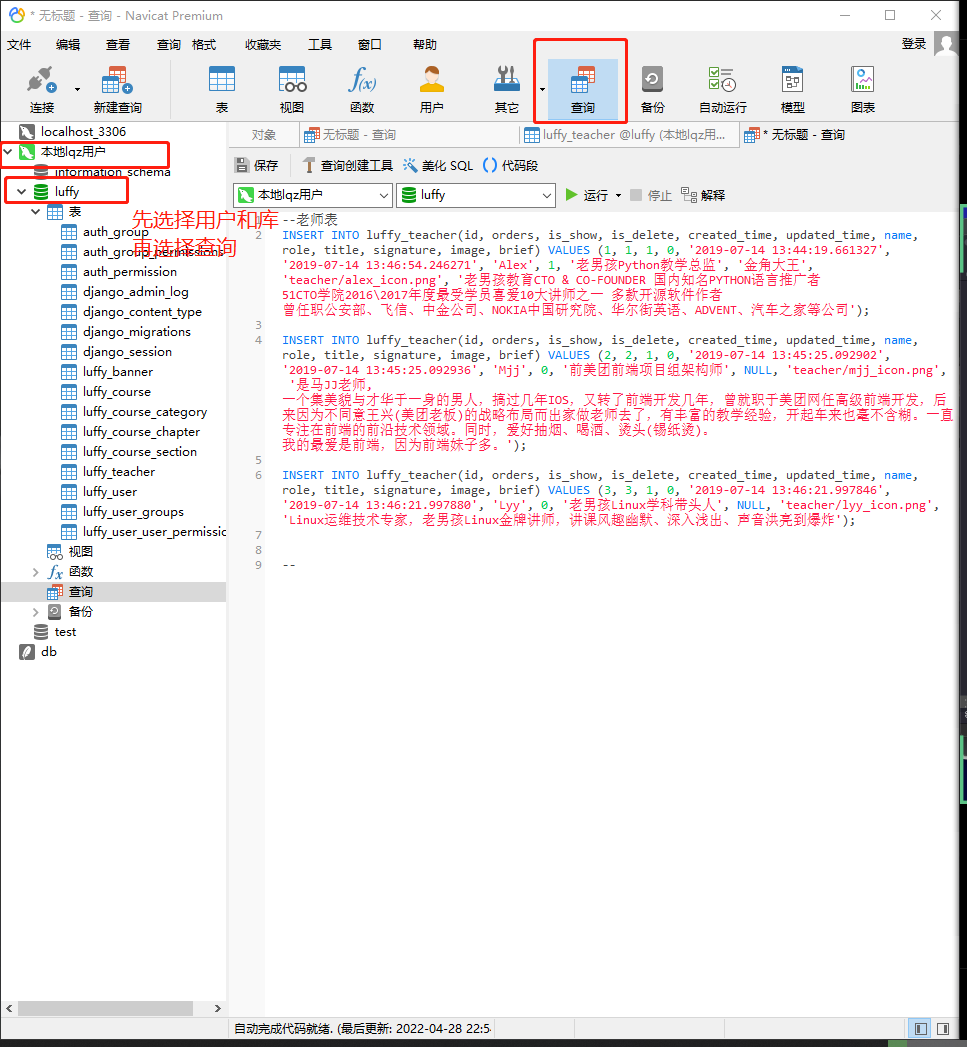This screenshot has width=967, height=1047.
Task: Run the query with 运行 button
Action: (586, 195)
